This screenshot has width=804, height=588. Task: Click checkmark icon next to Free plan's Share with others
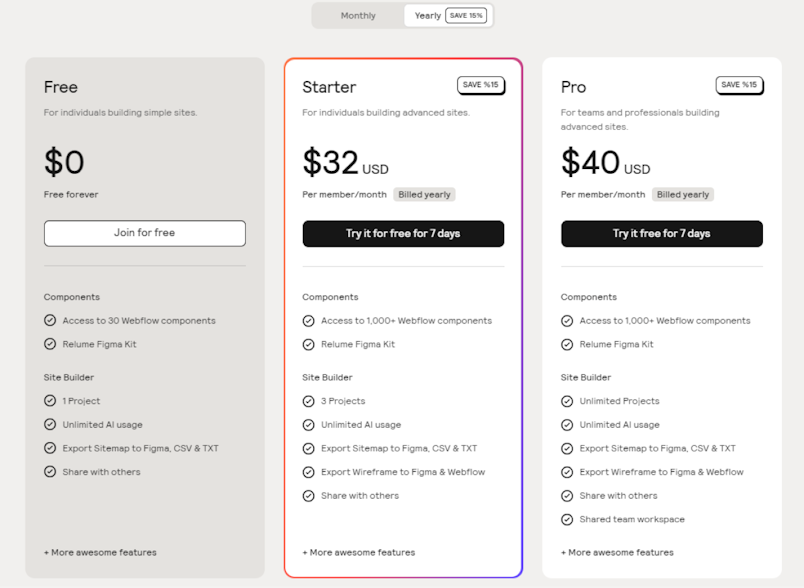coord(50,472)
